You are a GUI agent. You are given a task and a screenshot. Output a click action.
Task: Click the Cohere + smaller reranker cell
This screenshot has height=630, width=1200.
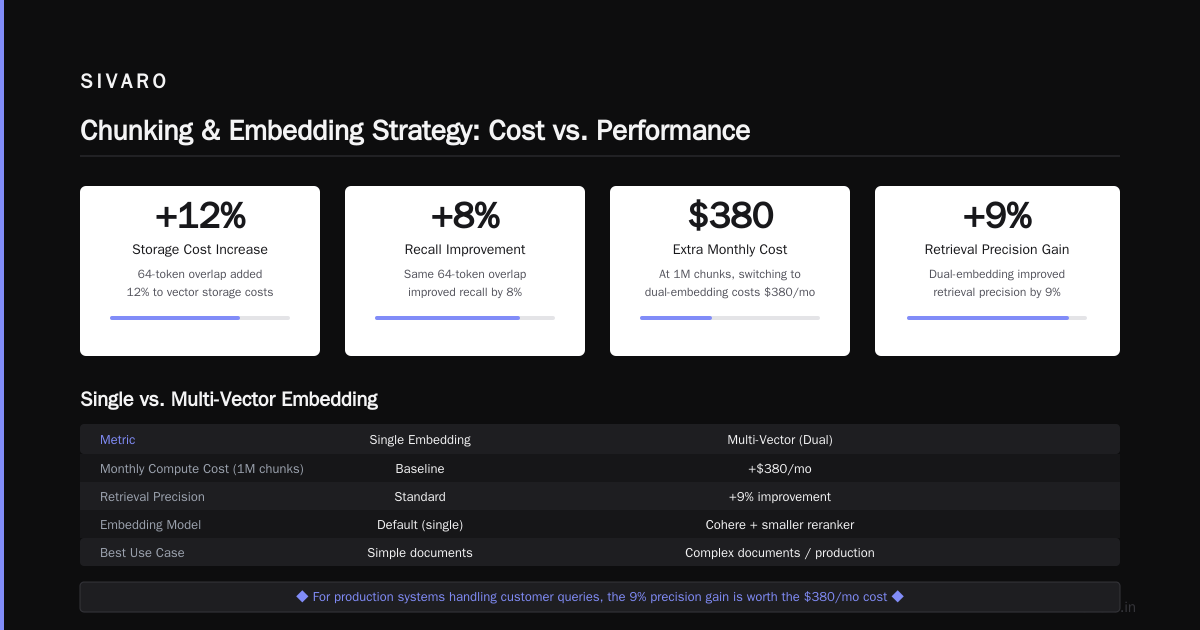pos(780,524)
